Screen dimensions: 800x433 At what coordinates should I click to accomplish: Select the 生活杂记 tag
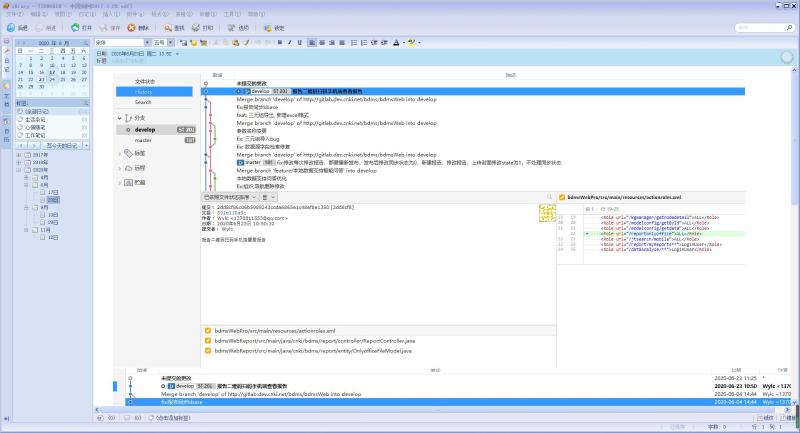coord(34,119)
